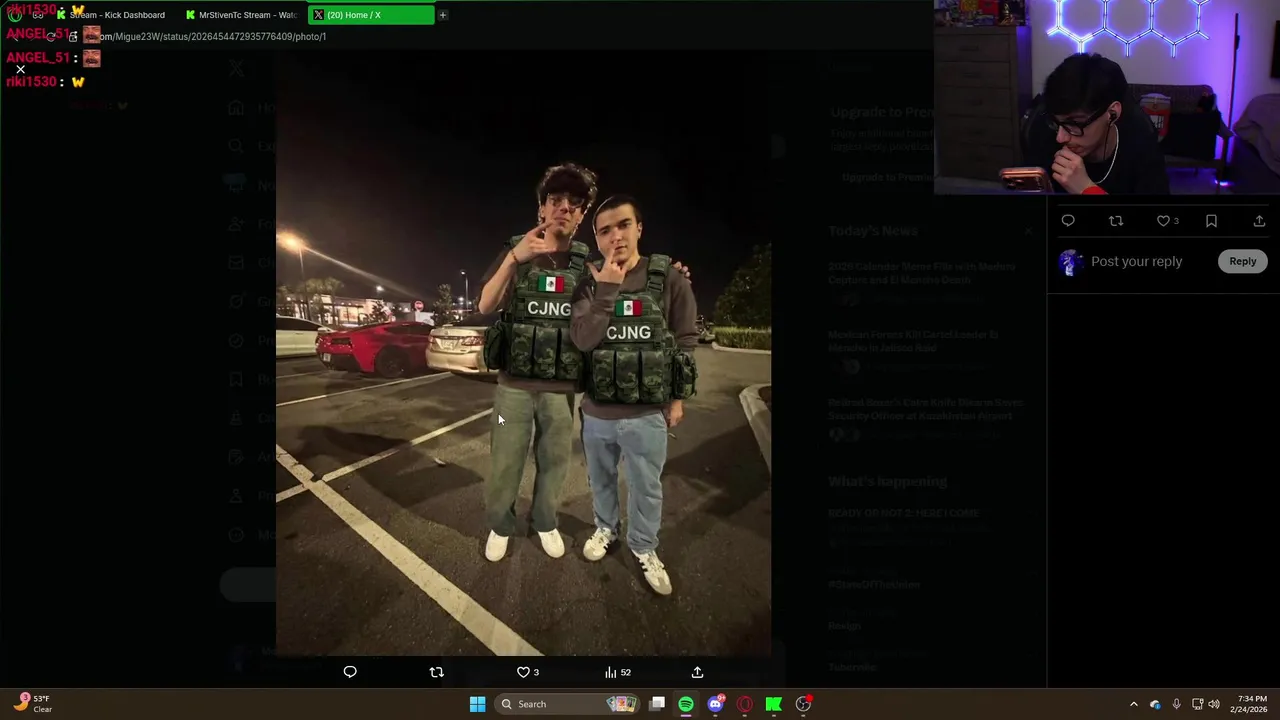Open view analytics showing 52
This screenshot has width=1280, height=720.
[617, 672]
